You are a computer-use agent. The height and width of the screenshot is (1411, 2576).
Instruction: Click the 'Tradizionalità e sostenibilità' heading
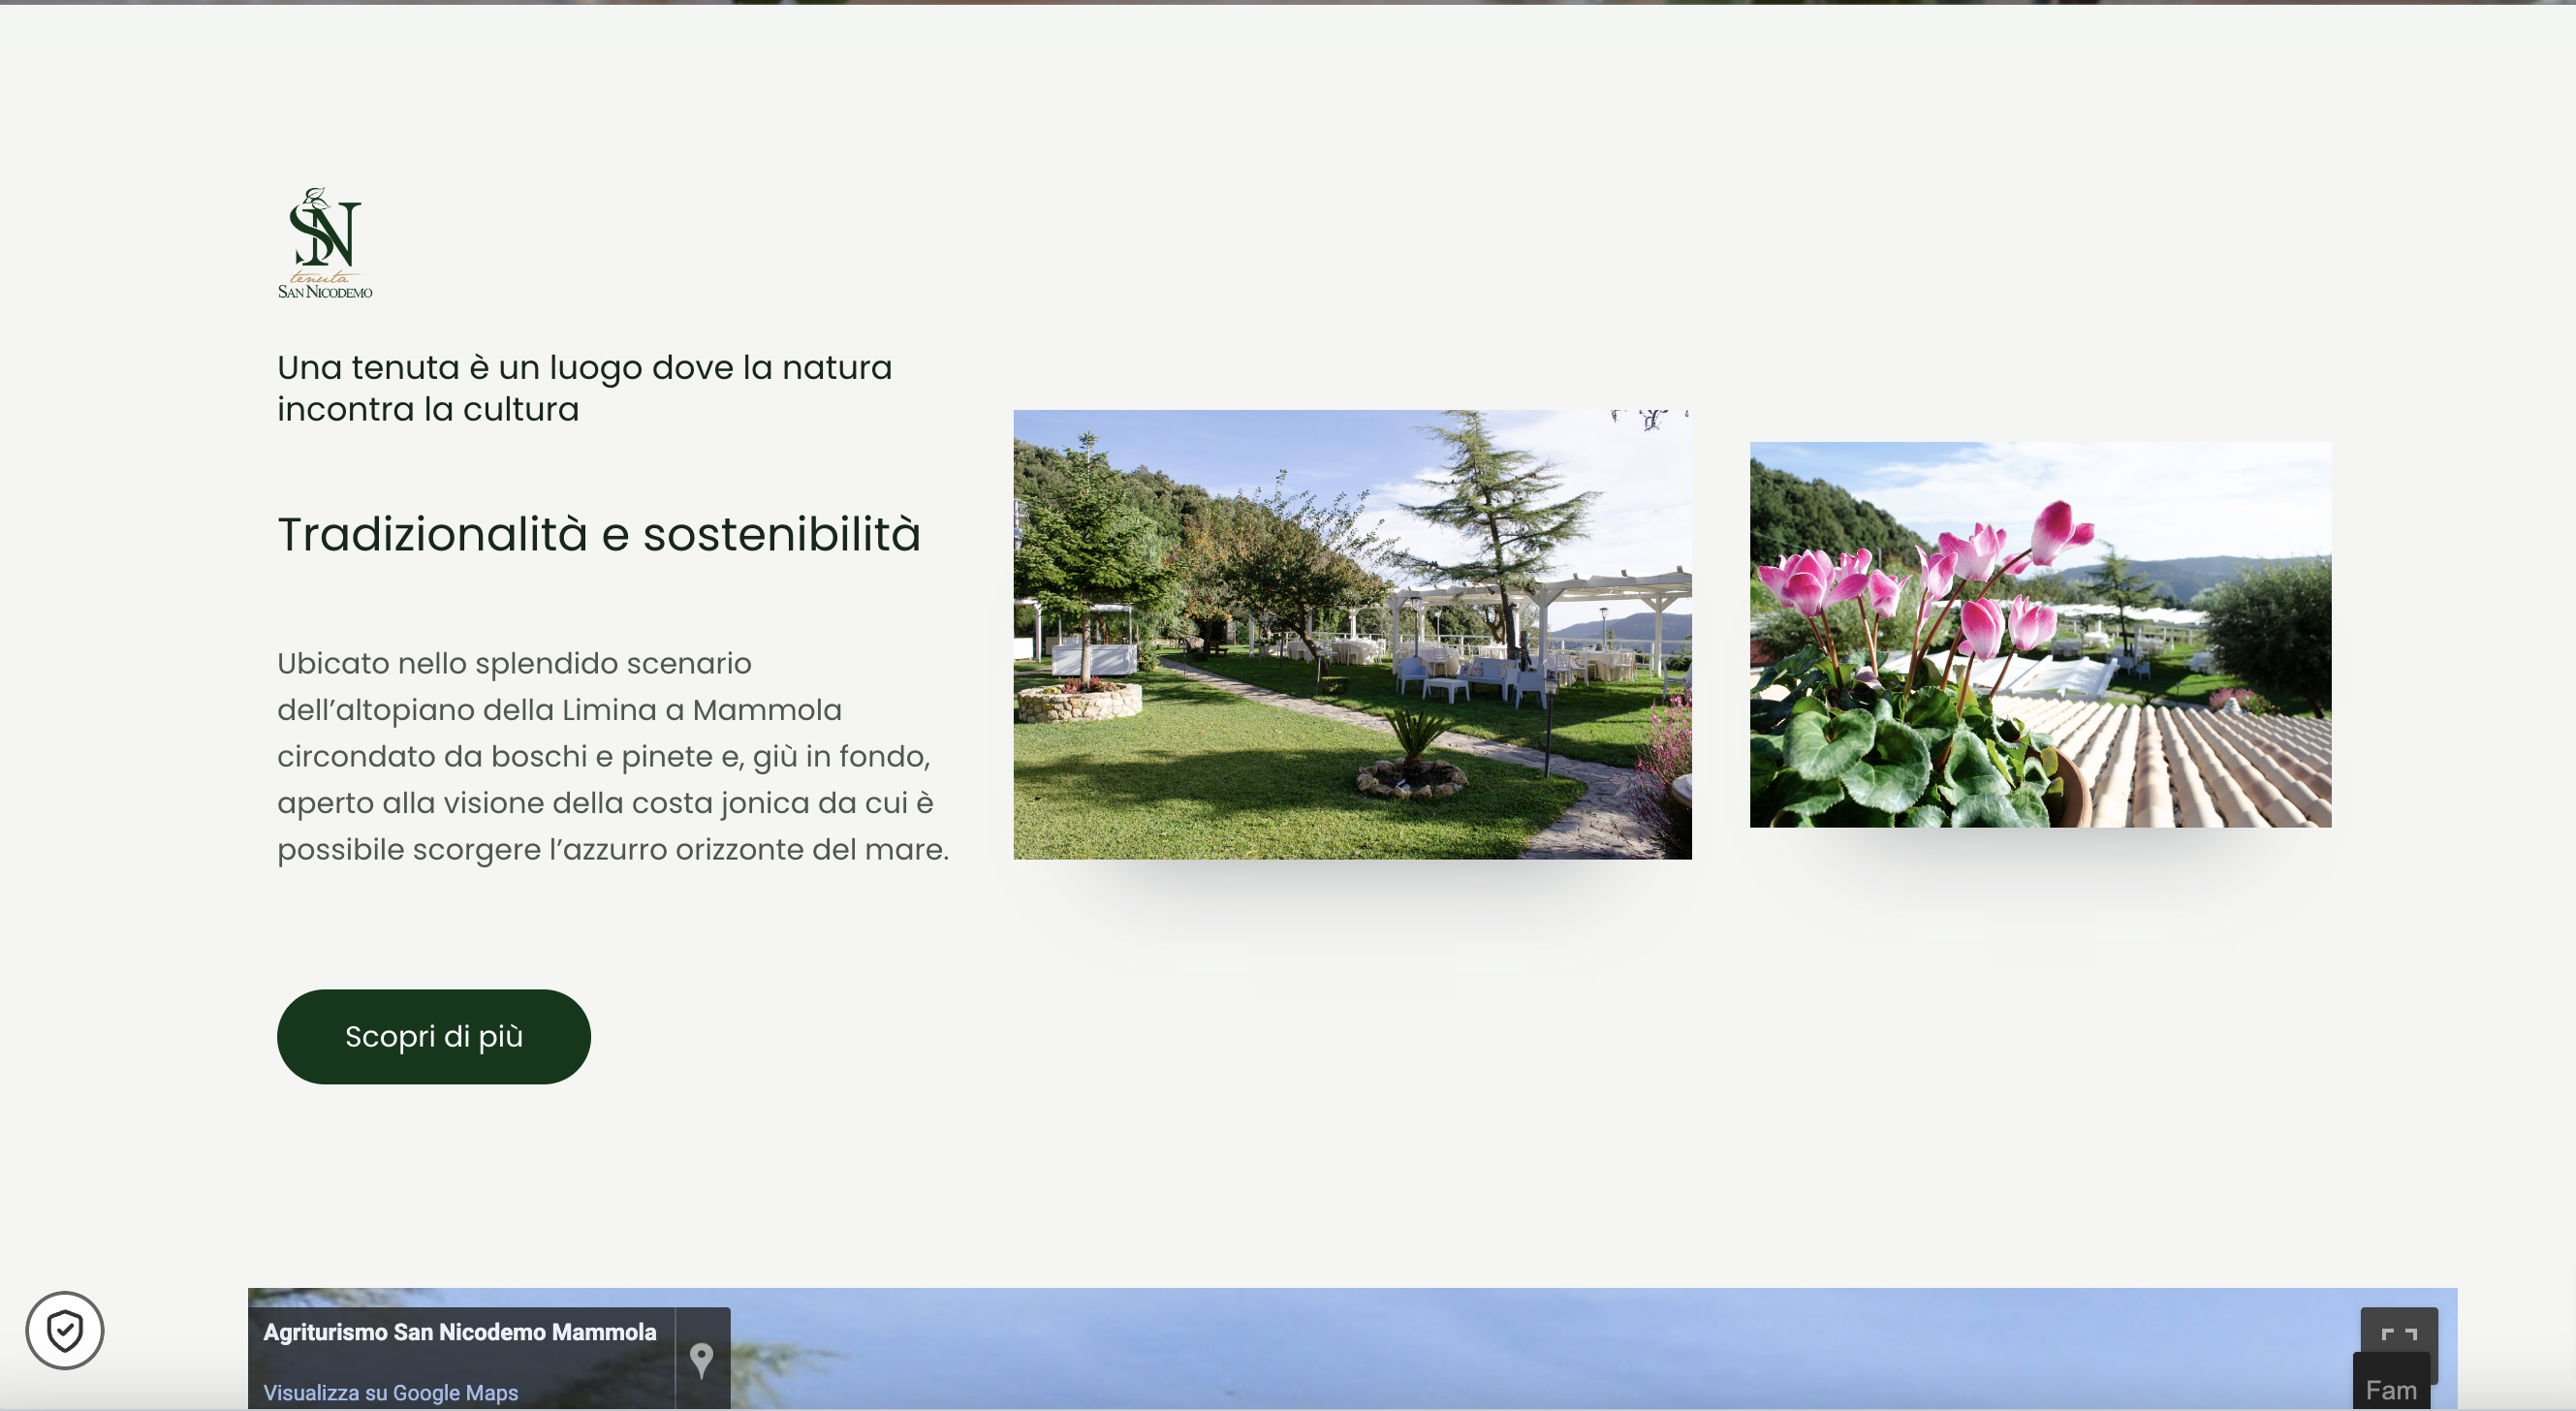point(598,534)
